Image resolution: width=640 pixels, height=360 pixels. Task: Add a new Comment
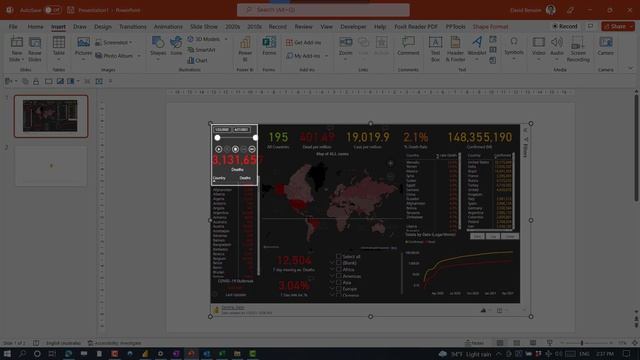(408, 46)
